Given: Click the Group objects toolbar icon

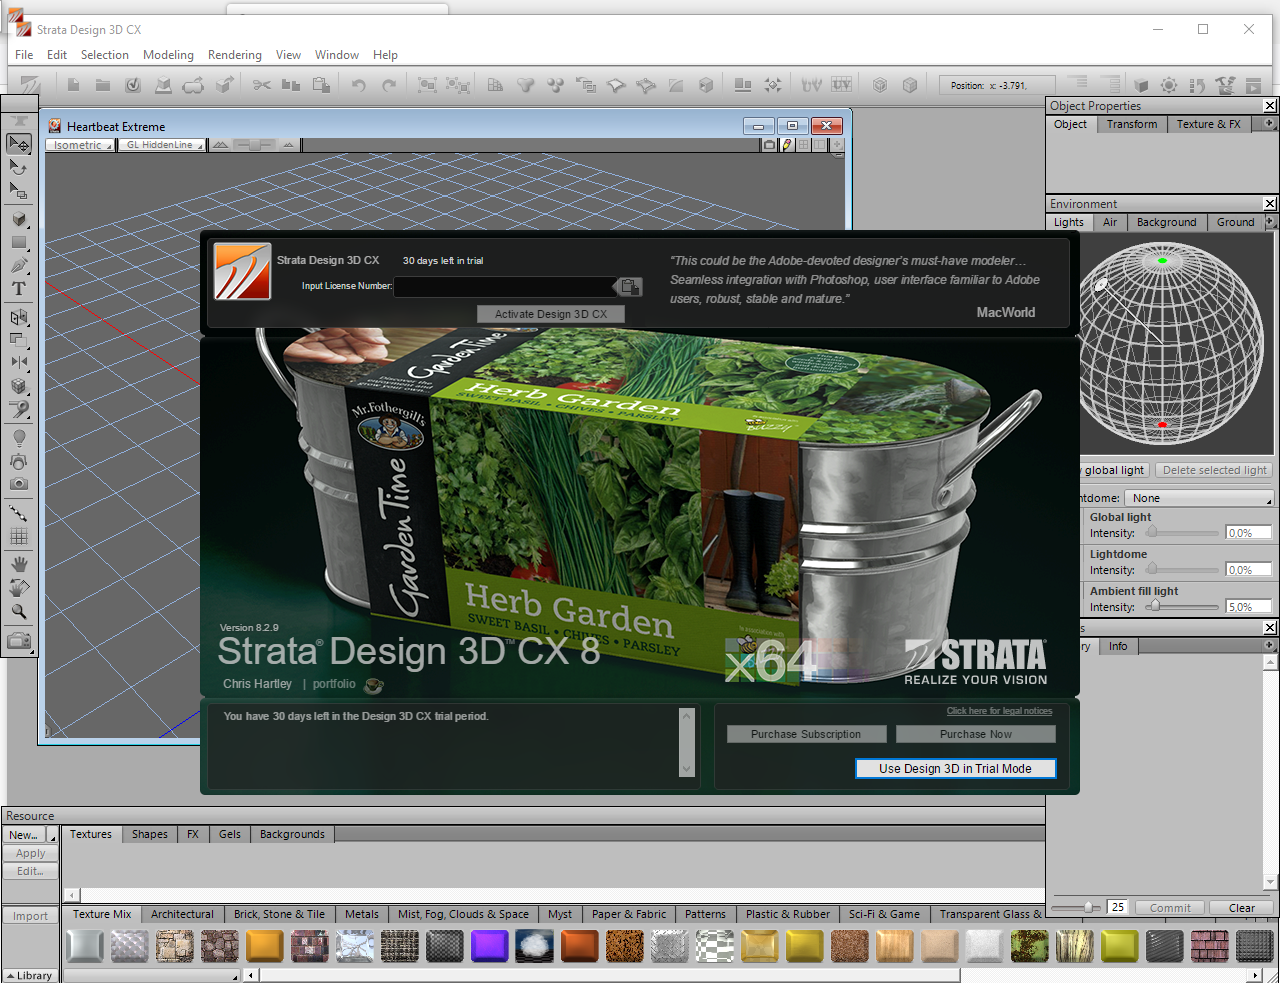Looking at the screenshot, I should pyautogui.click(x=427, y=85).
